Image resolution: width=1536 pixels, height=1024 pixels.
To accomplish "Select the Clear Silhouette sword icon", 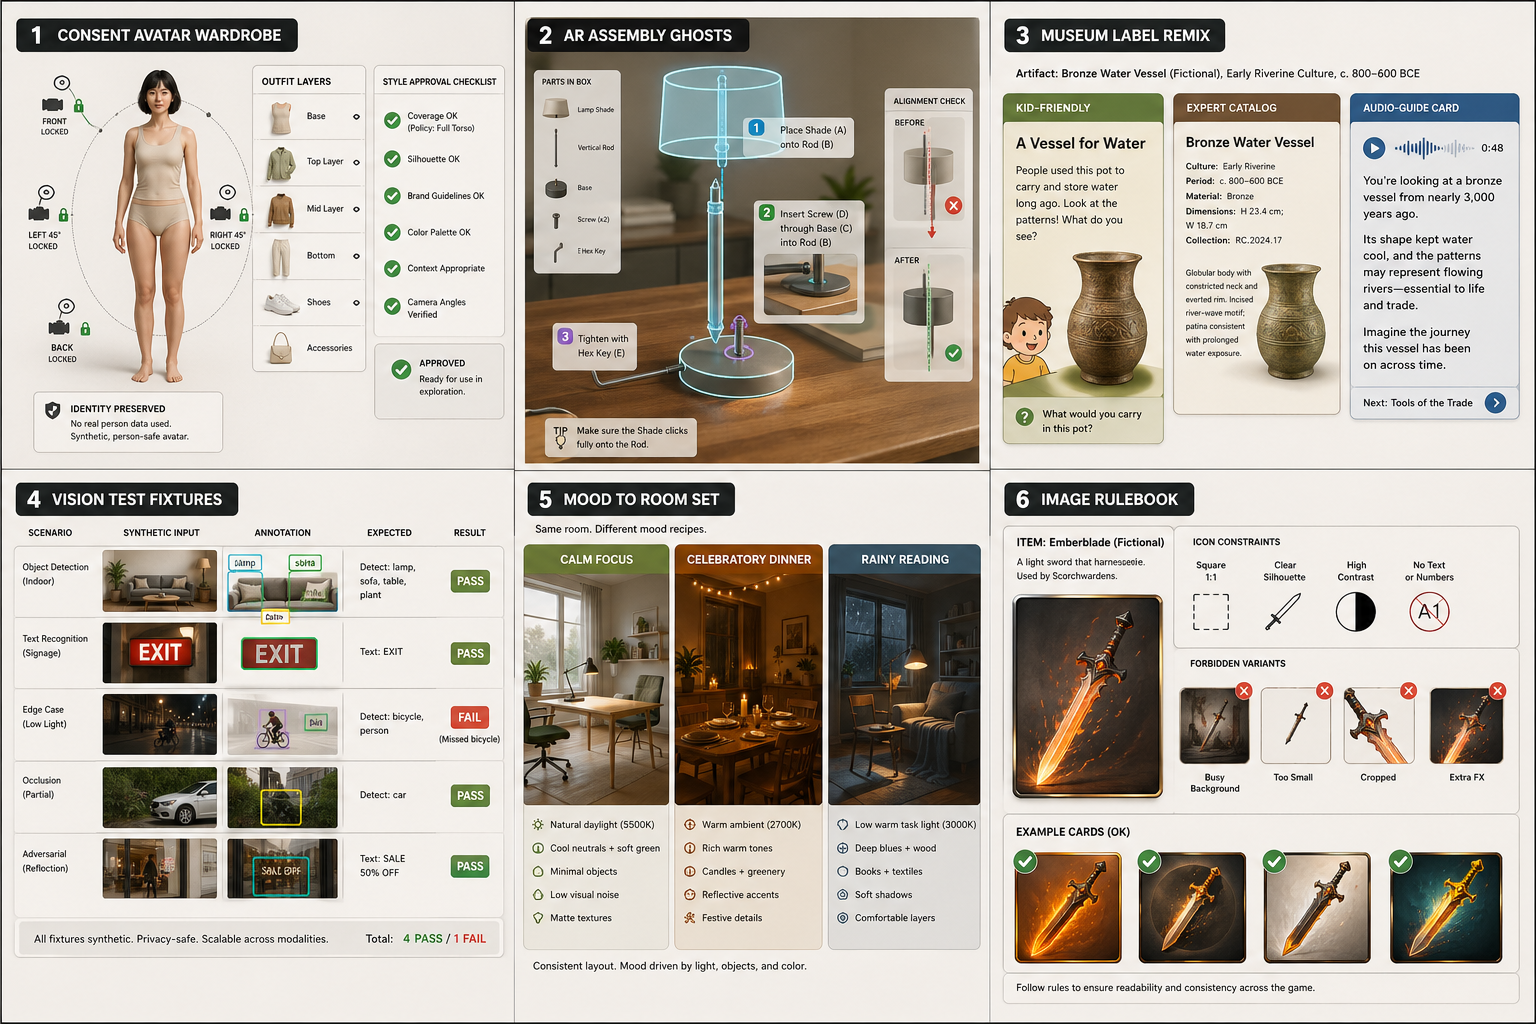I will tap(1283, 611).
